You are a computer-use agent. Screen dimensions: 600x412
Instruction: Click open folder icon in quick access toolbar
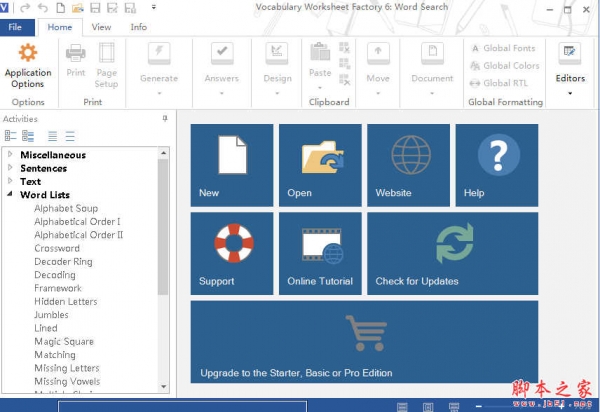78,7
